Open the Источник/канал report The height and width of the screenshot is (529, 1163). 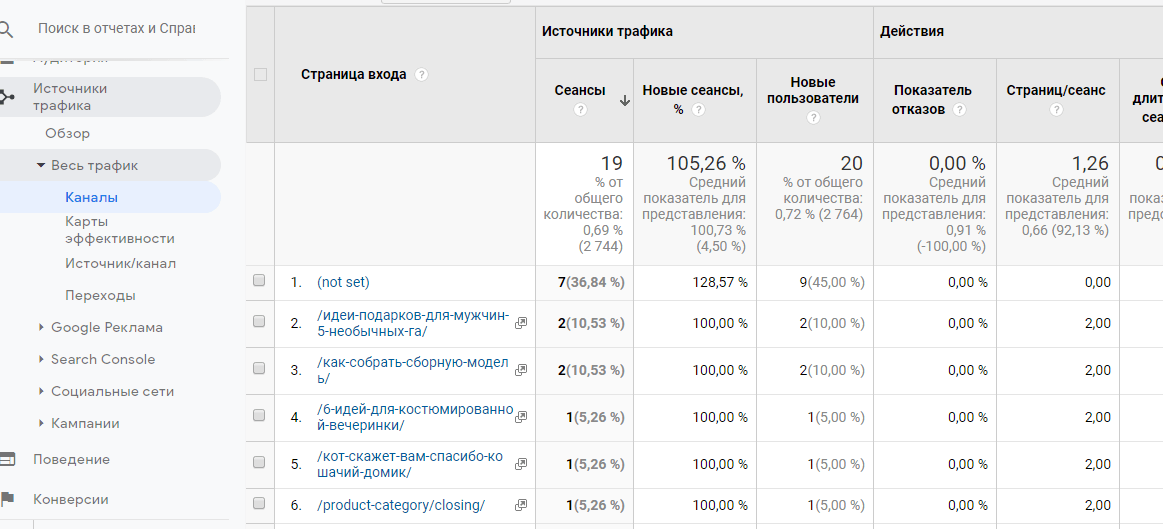(120, 264)
